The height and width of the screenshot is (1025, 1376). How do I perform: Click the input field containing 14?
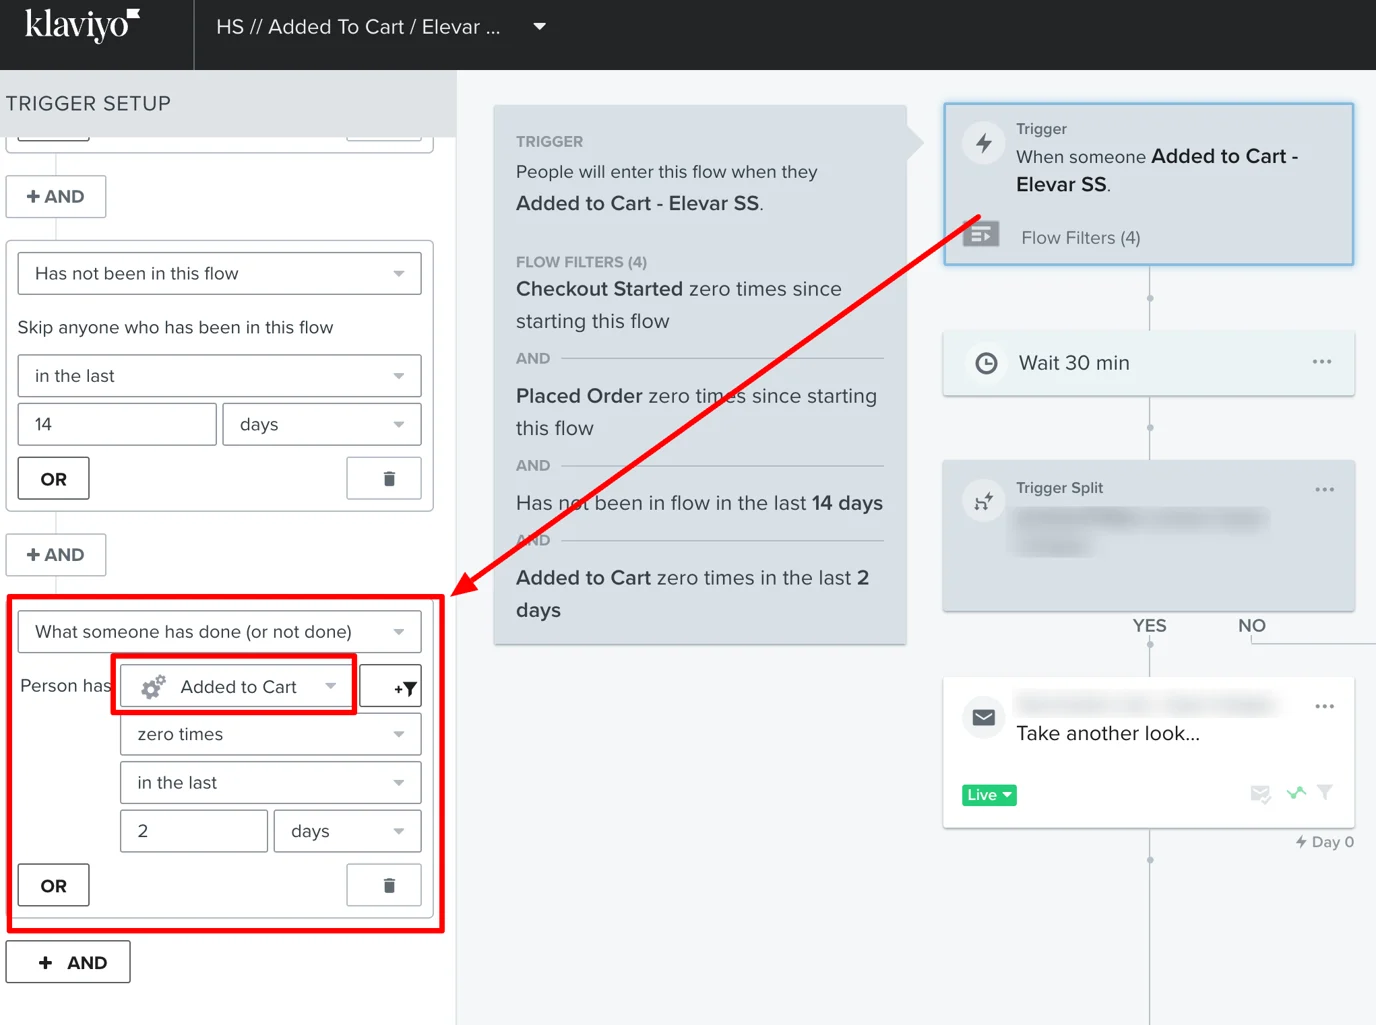pyautogui.click(x=117, y=425)
